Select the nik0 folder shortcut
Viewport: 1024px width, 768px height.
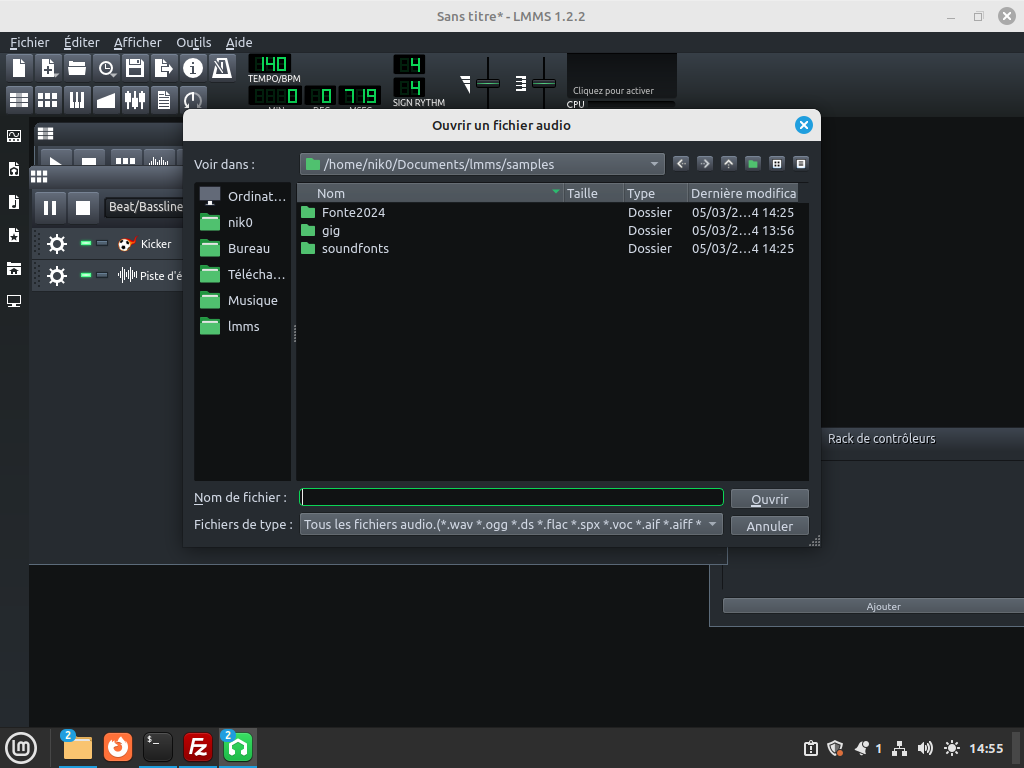(x=243, y=222)
